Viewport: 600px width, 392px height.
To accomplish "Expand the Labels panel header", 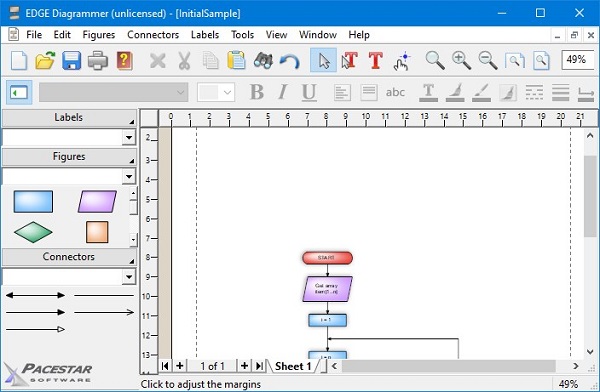I will [x=69, y=118].
